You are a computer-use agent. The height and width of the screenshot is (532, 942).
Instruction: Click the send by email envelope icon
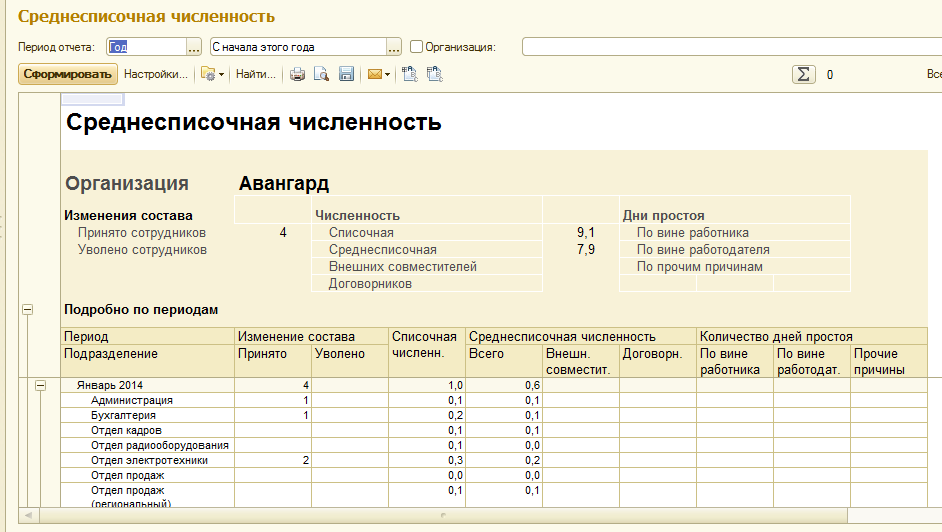coord(378,74)
